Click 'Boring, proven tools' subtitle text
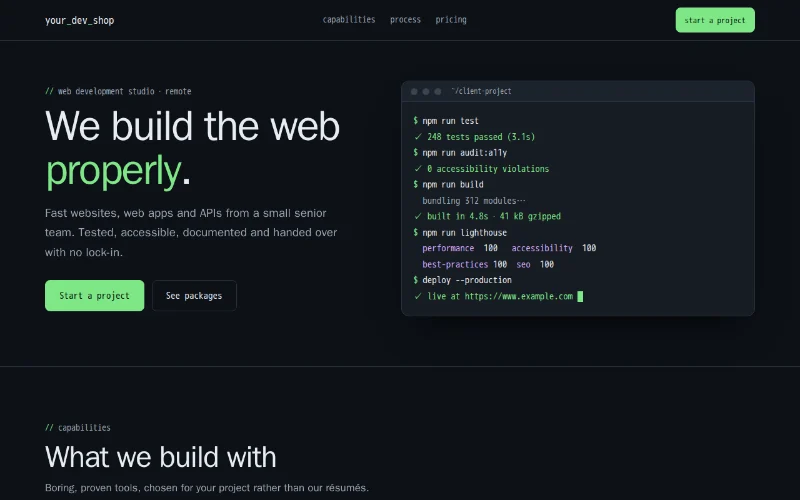This screenshot has width=800, height=500. click(x=207, y=488)
